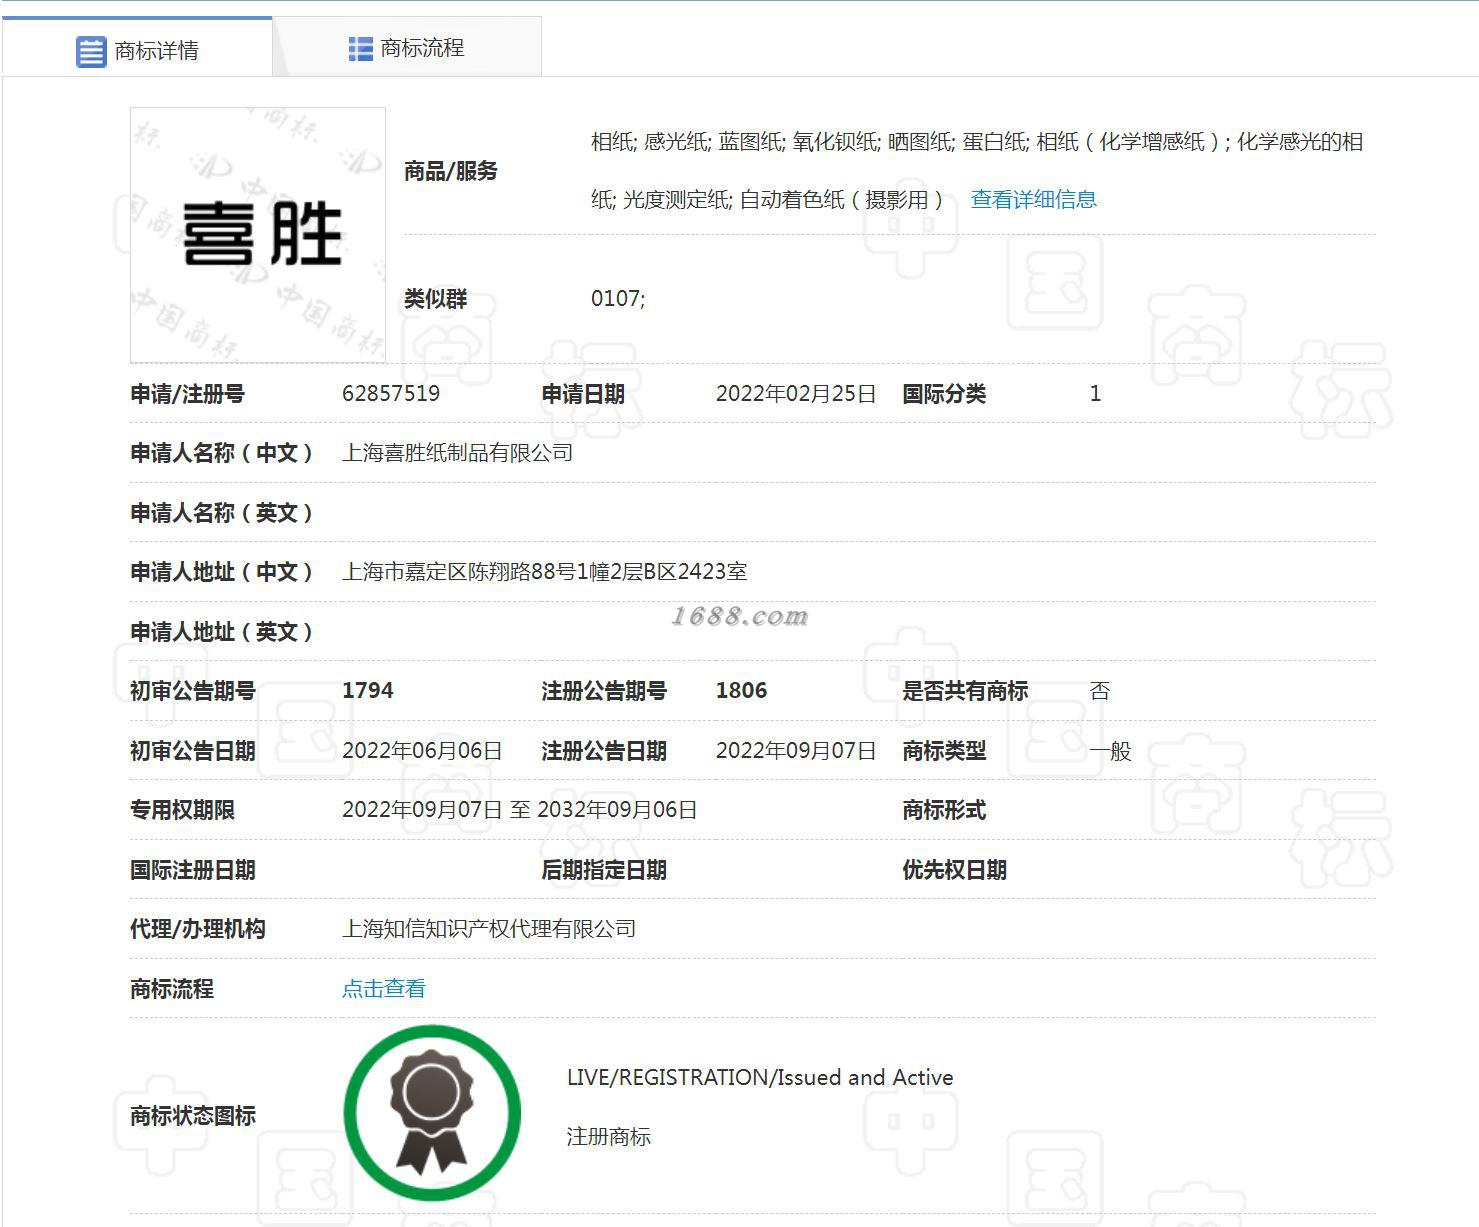The image size is (1479, 1227).
Task: Click the green registered trademark status badge
Action: tap(432, 1113)
